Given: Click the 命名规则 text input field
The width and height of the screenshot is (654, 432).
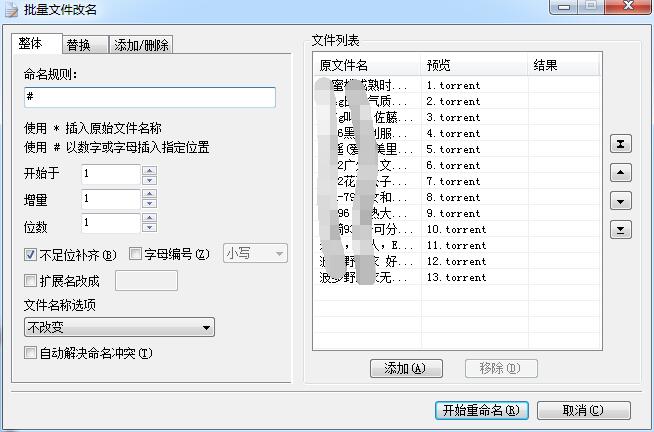Looking at the screenshot, I should pyautogui.click(x=149, y=97).
